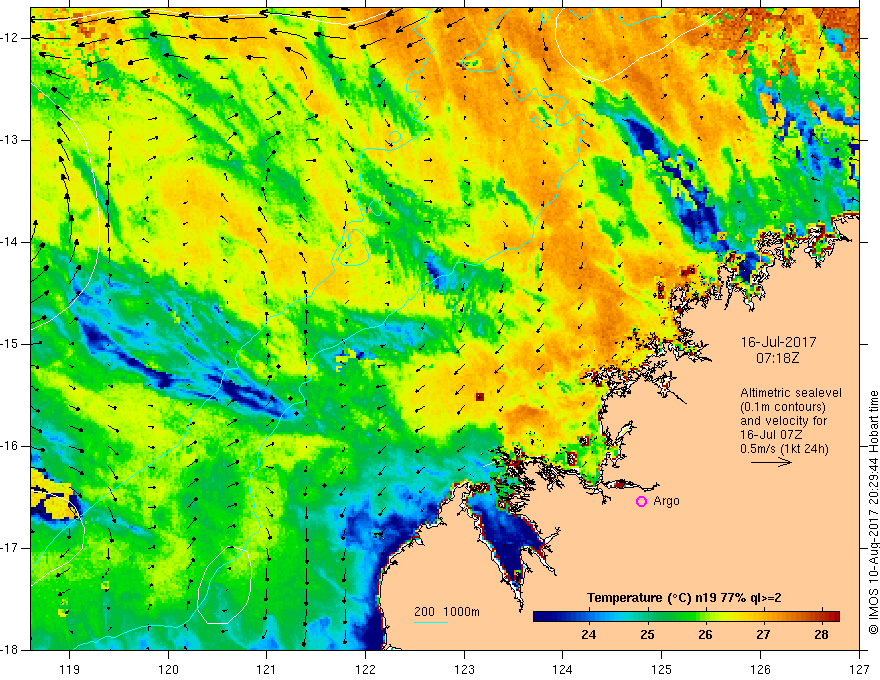This screenshot has height=680, width=880.
Task: Click the -17 latitude axis label
Action: [10, 548]
